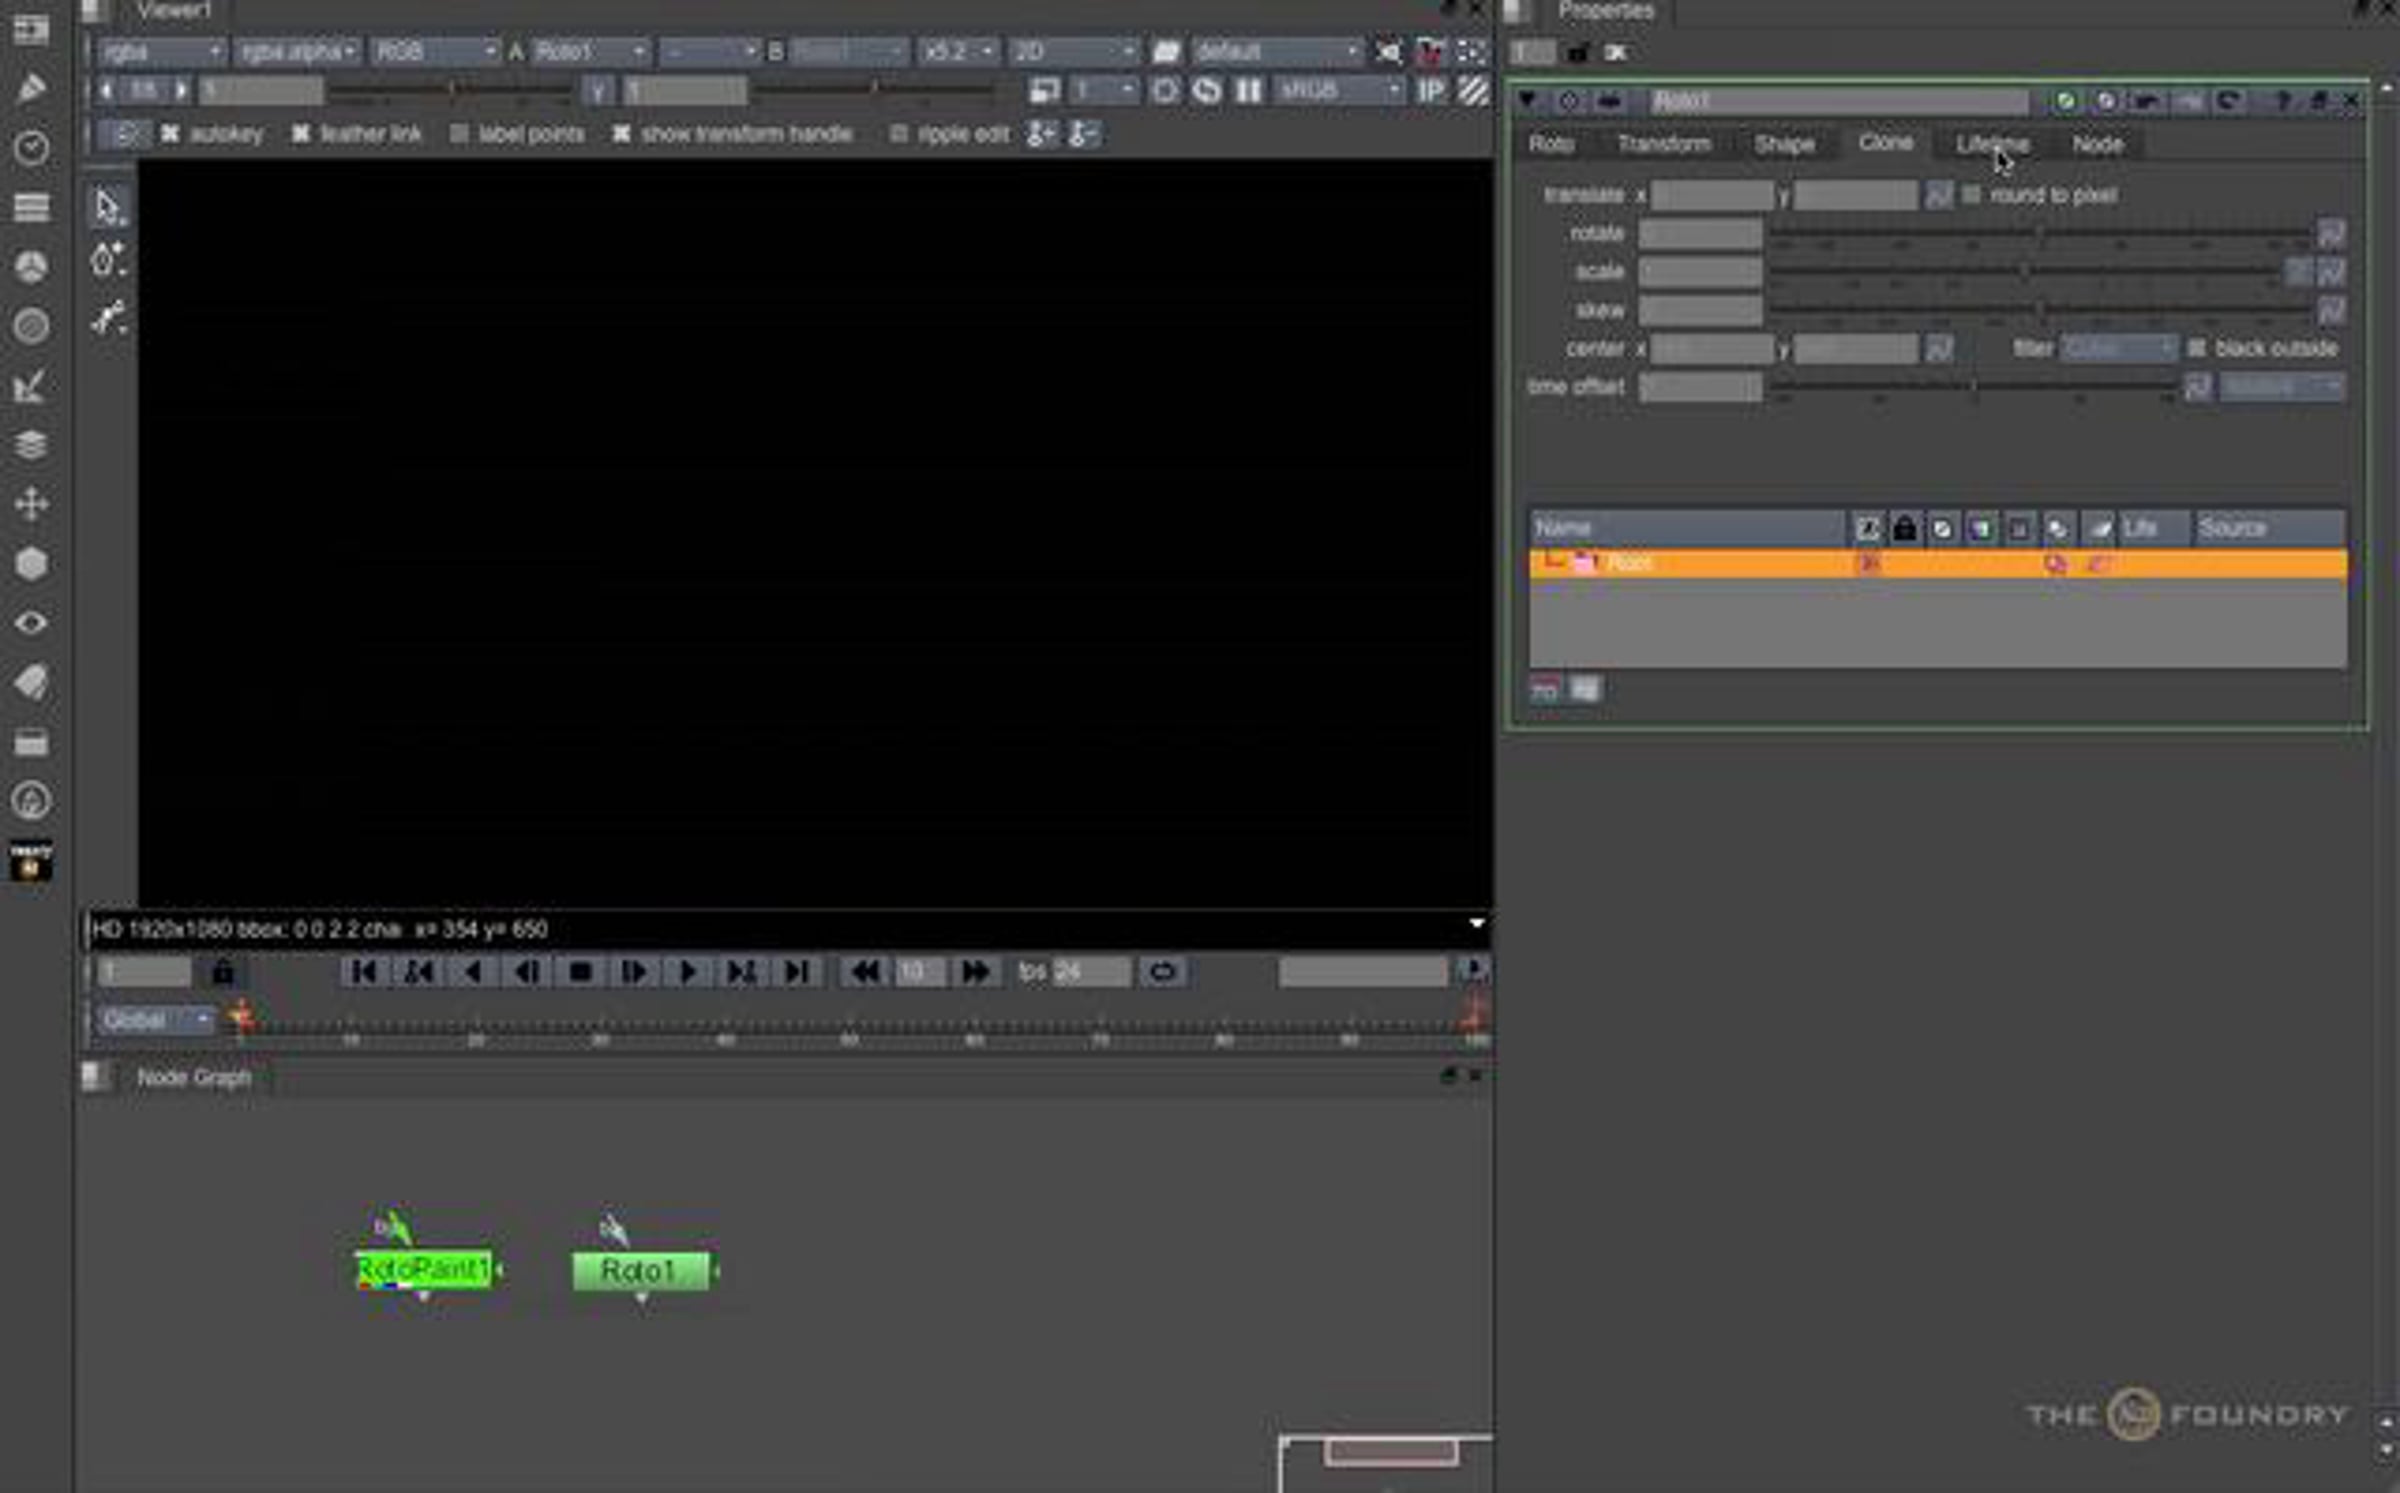Open the Transform nodes menu with move-arrows icon
Viewport: 2400px width, 1493px height.
click(31, 504)
